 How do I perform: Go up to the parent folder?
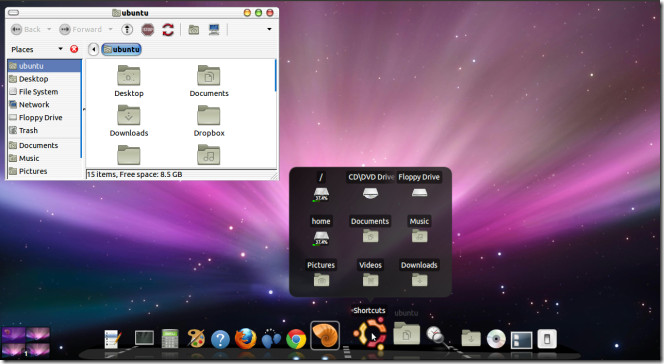[x=127, y=30]
